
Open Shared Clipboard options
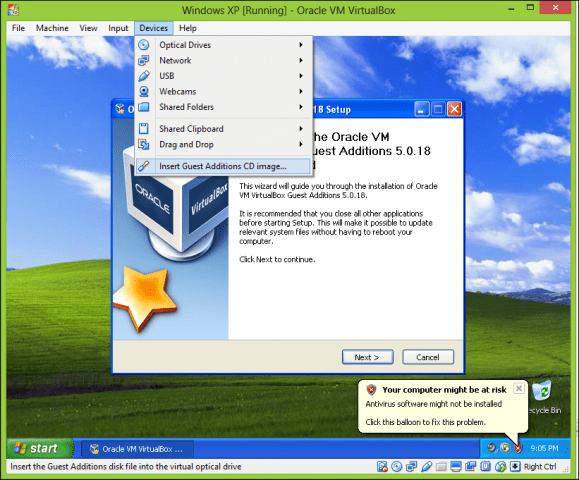(223, 129)
